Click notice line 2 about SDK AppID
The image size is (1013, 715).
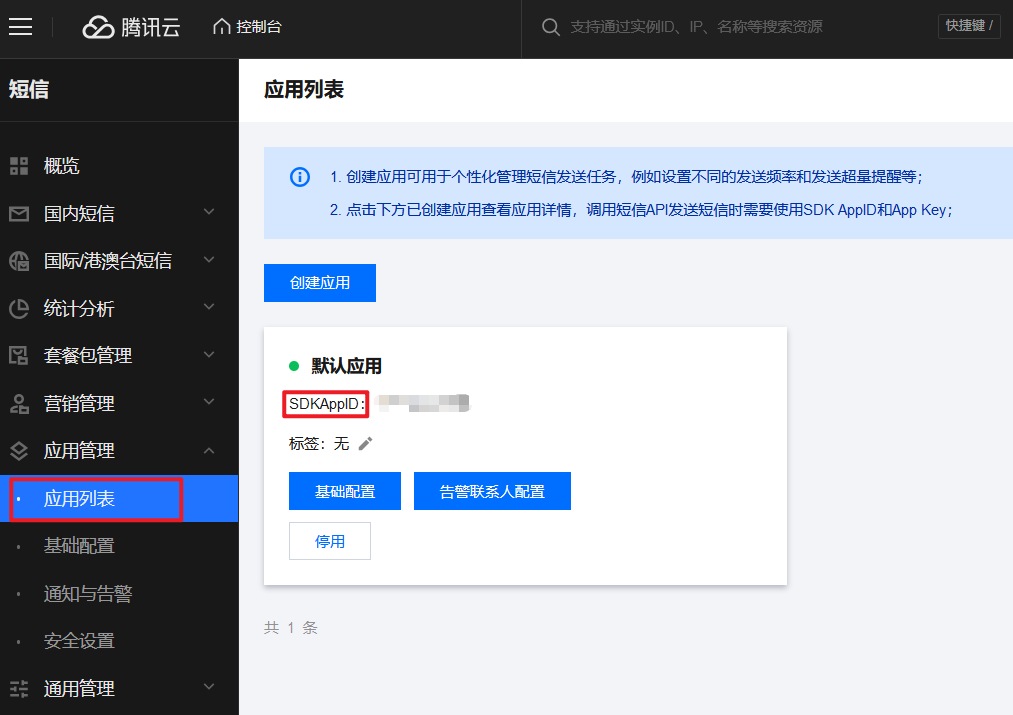[x=642, y=210]
